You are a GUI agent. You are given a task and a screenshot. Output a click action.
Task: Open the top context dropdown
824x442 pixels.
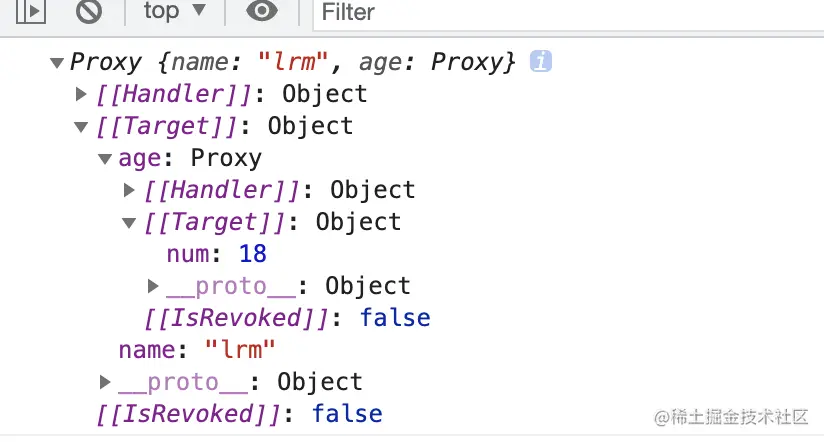[174, 12]
